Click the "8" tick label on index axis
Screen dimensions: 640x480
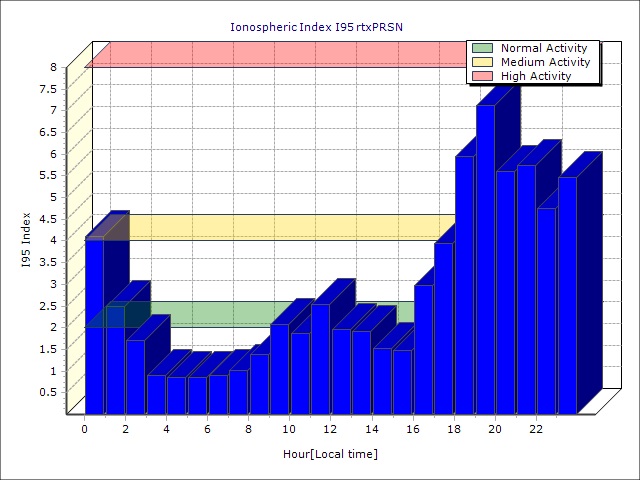(x=54, y=68)
